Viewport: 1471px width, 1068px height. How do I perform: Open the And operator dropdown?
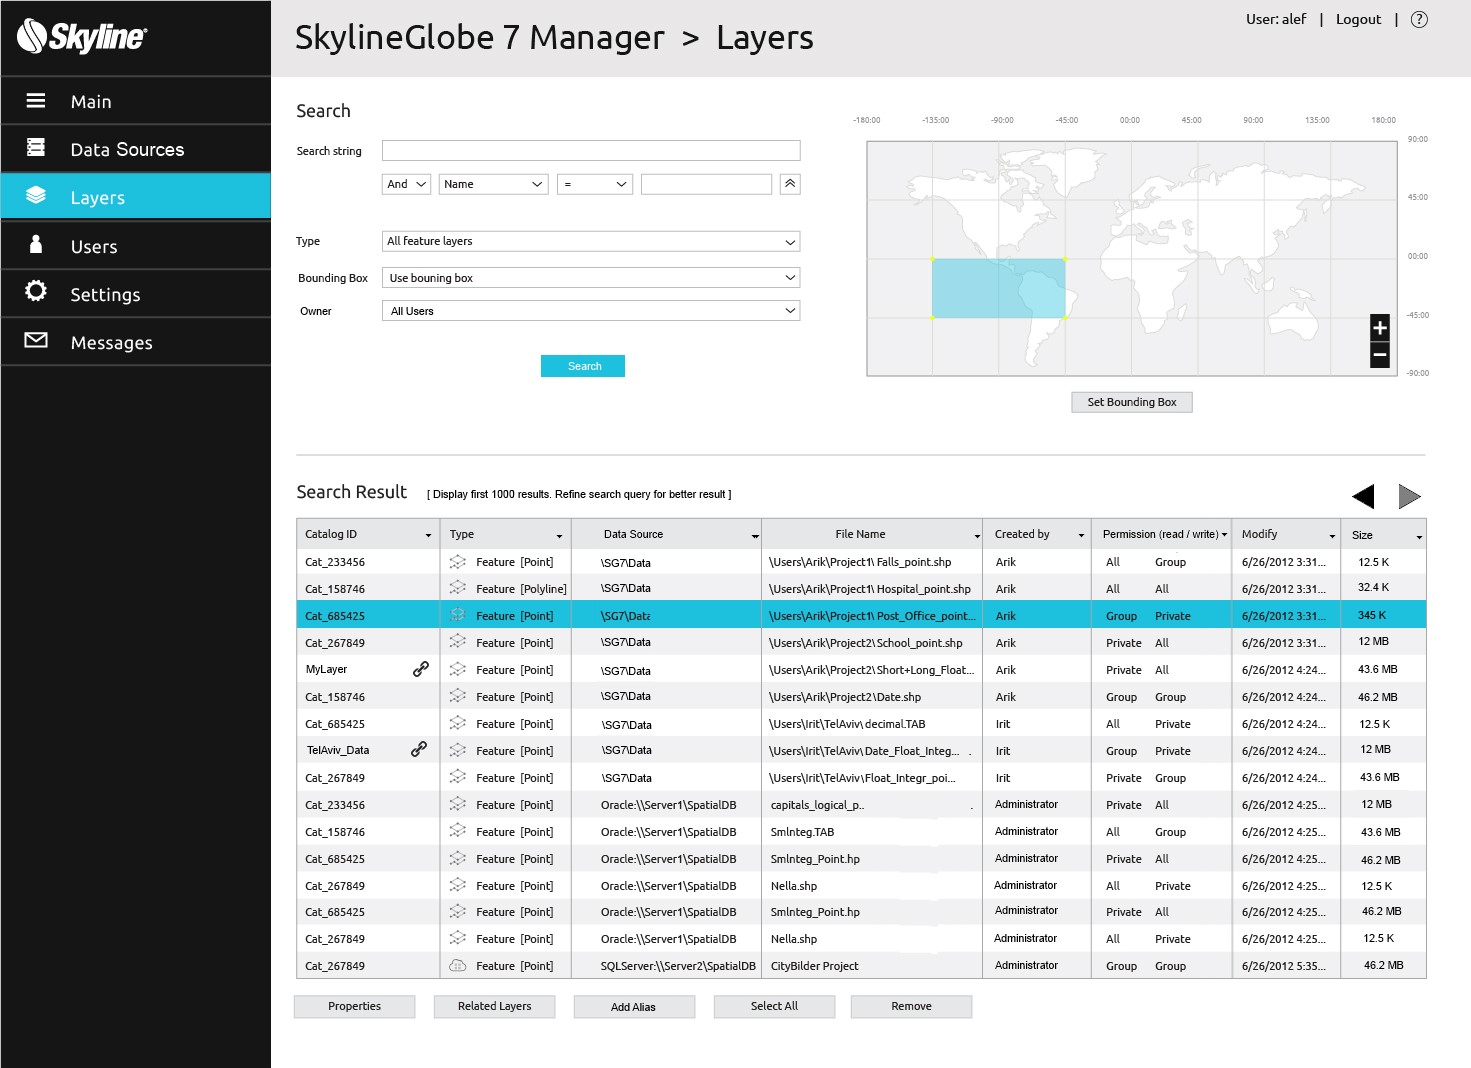coord(406,184)
